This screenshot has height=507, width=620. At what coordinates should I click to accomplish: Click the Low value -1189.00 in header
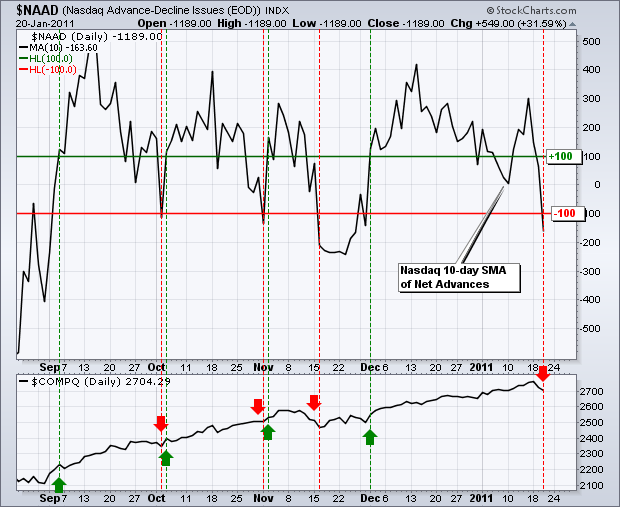340,24
